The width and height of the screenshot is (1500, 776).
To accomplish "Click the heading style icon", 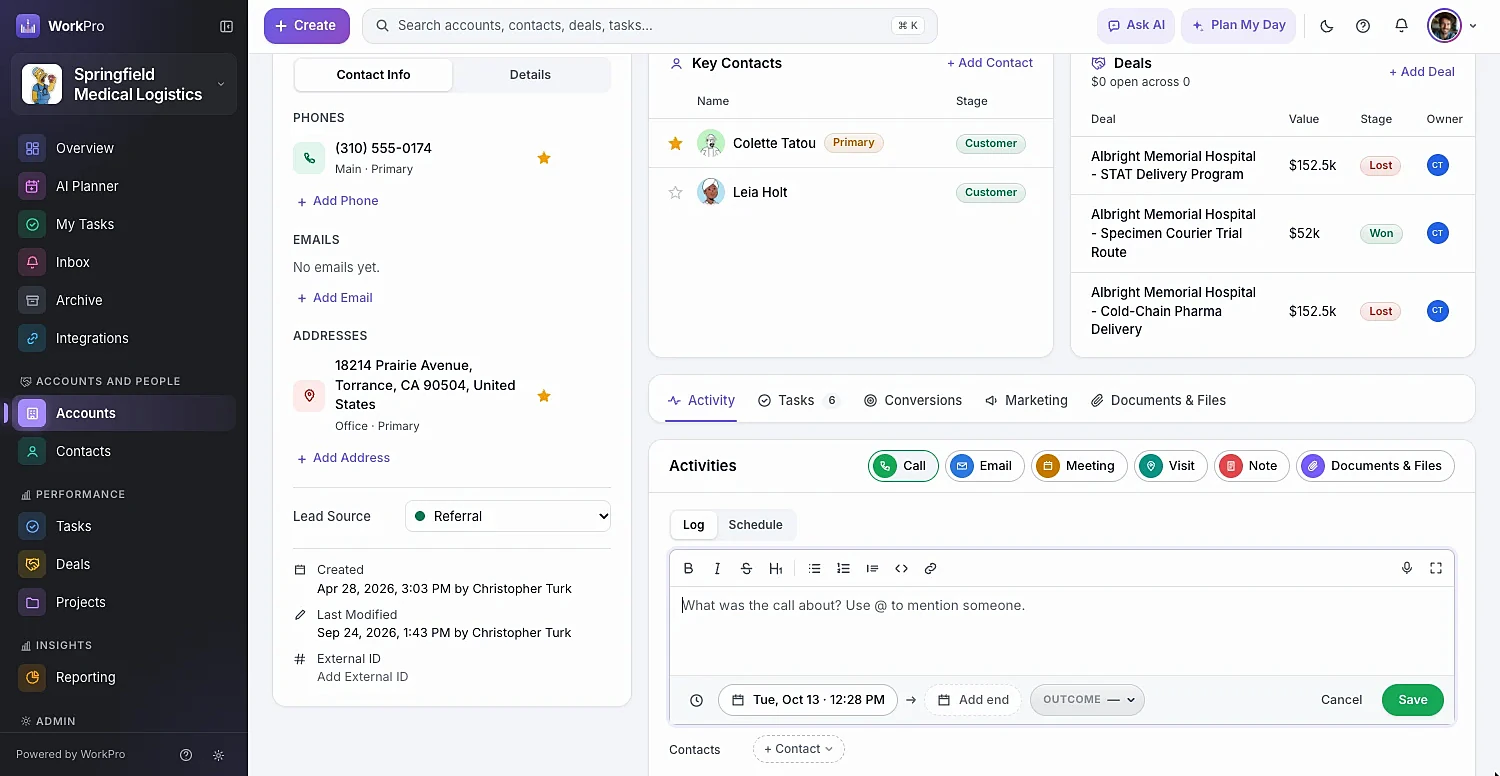I will pos(775,568).
